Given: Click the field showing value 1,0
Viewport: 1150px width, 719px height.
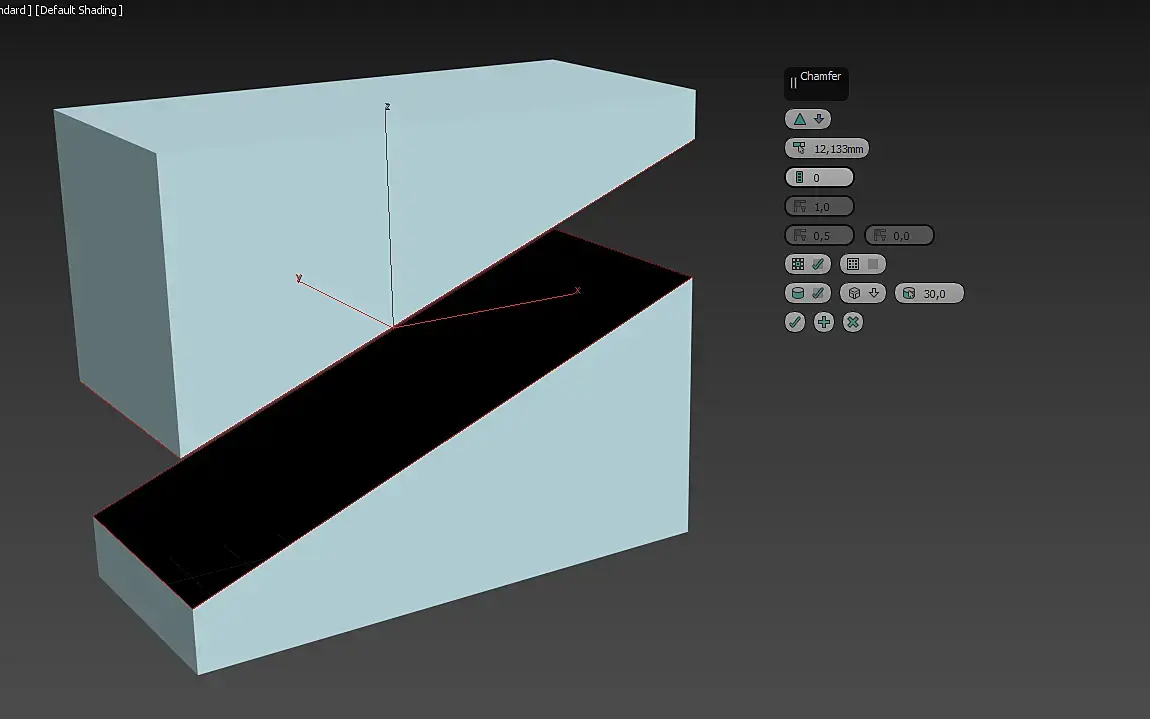Looking at the screenshot, I should coord(819,206).
